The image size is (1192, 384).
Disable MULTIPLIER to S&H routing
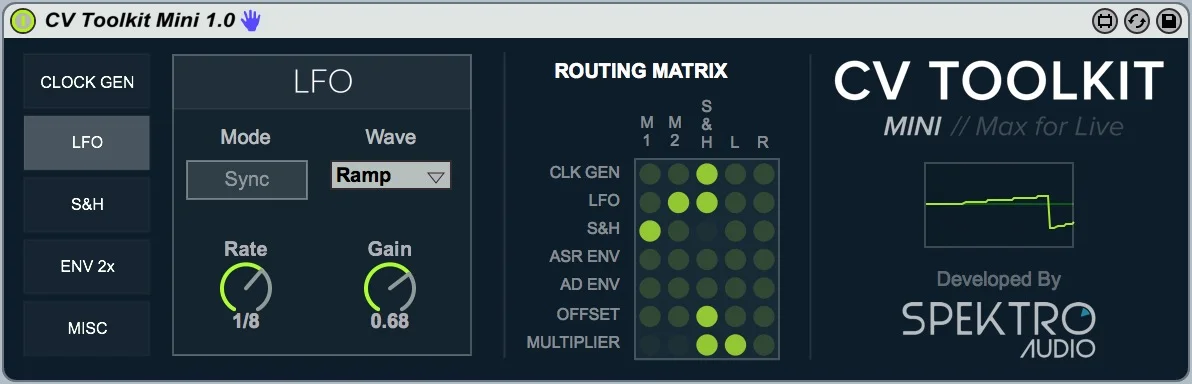click(707, 344)
